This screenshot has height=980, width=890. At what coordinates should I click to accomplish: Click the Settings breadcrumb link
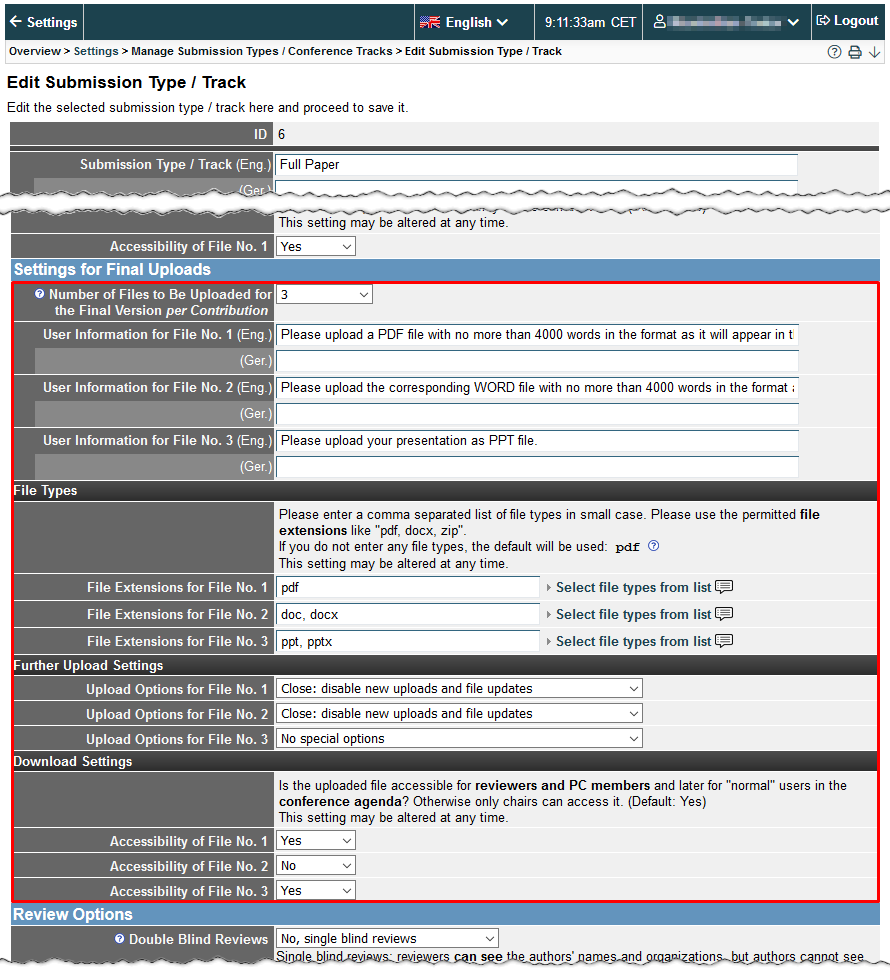click(x=96, y=51)
